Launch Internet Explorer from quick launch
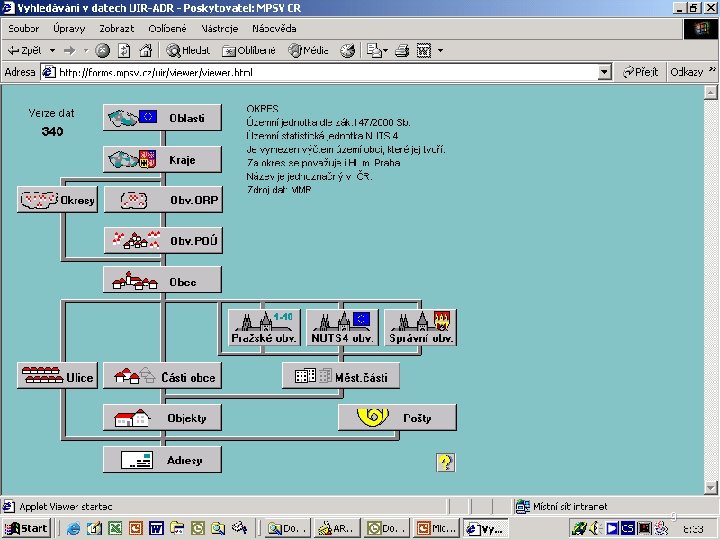The width and height of the screenshot is (720, 540). click(73, 529)
